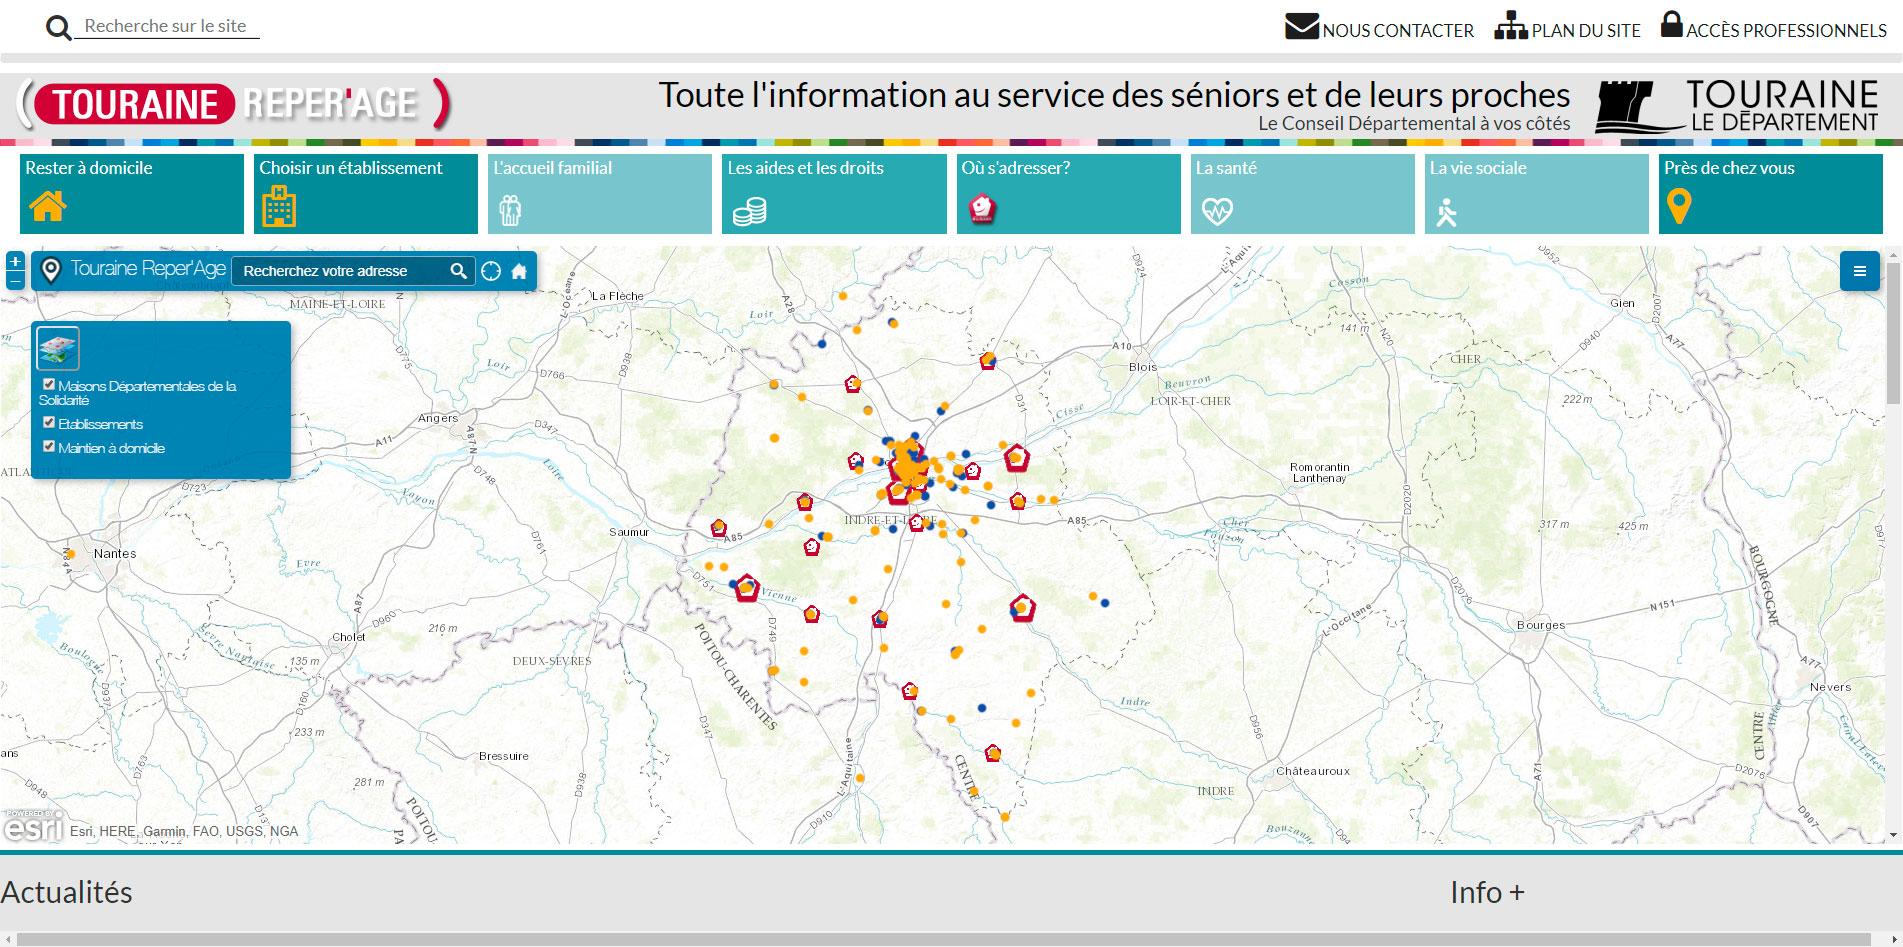Click the 'Châteauroux' label on the map

point(1313,771)
